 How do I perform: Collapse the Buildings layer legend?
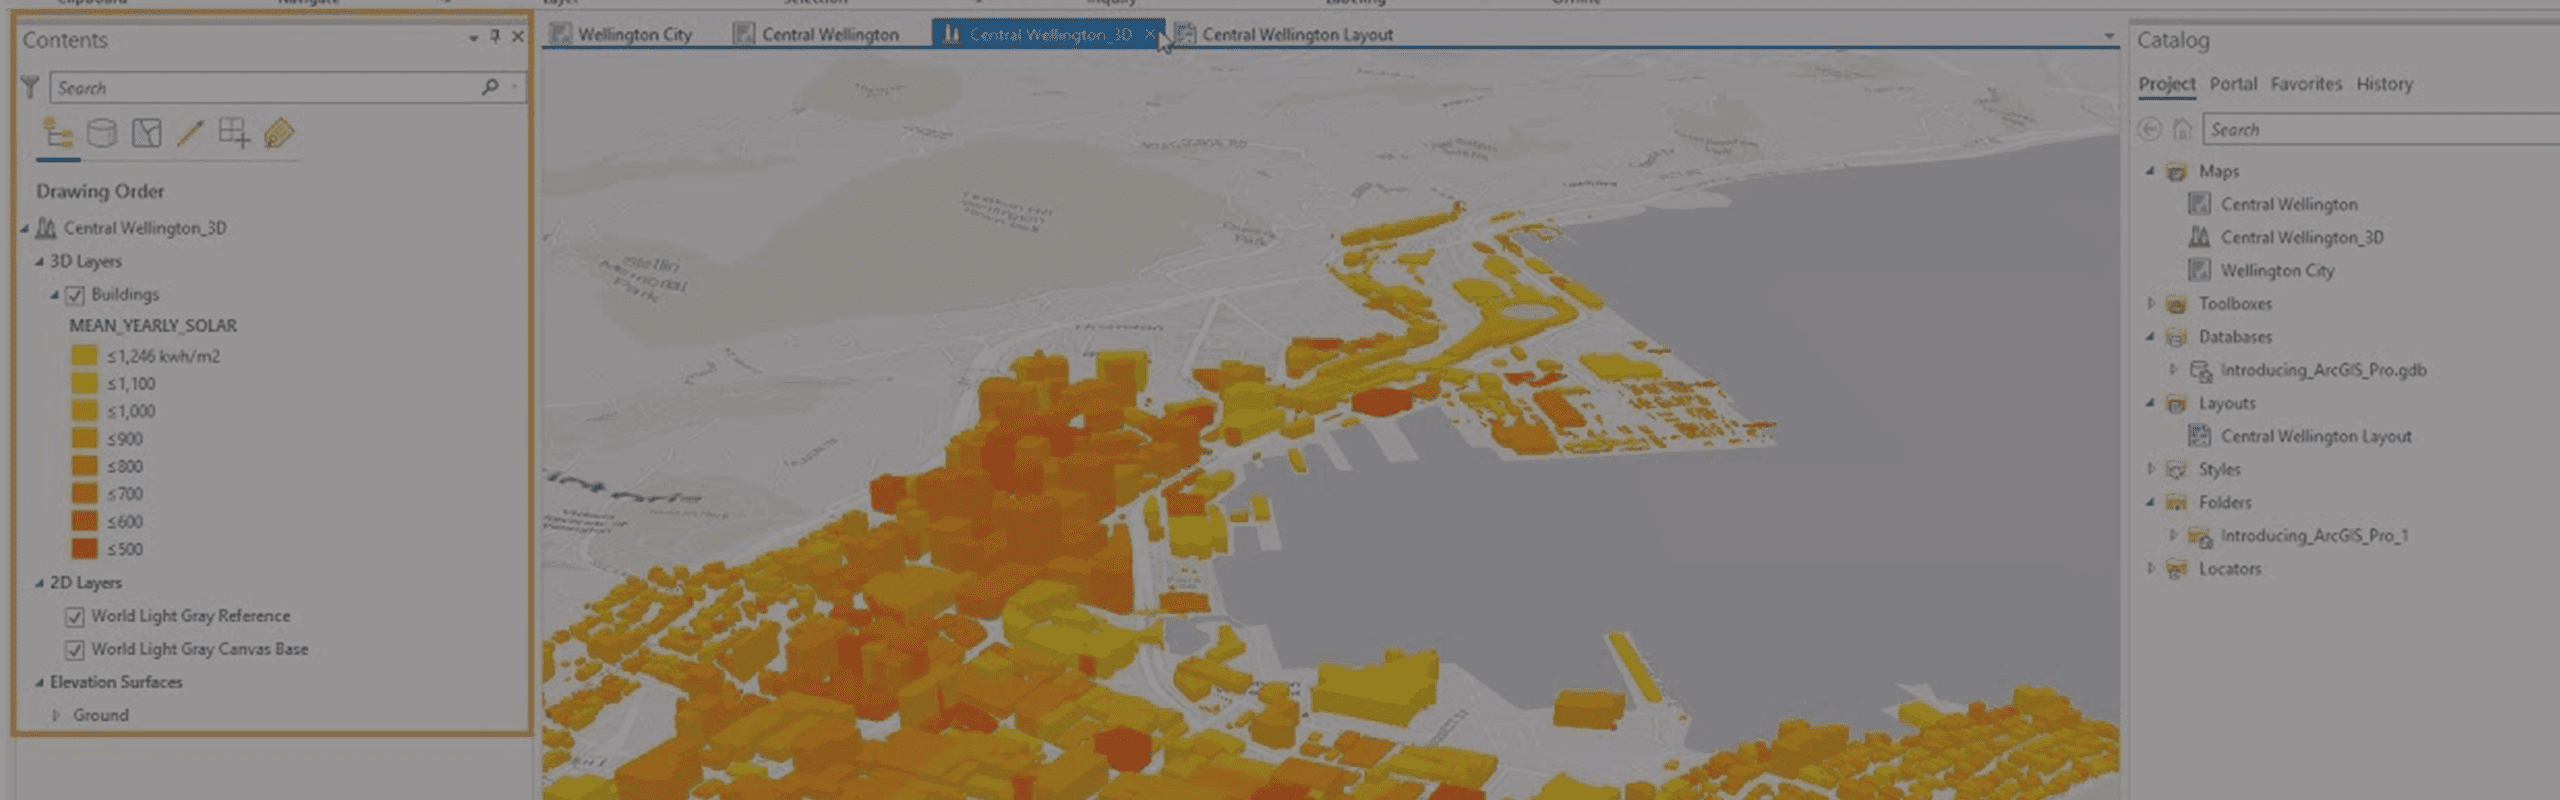pyautogui.click(x=55, y=295)
